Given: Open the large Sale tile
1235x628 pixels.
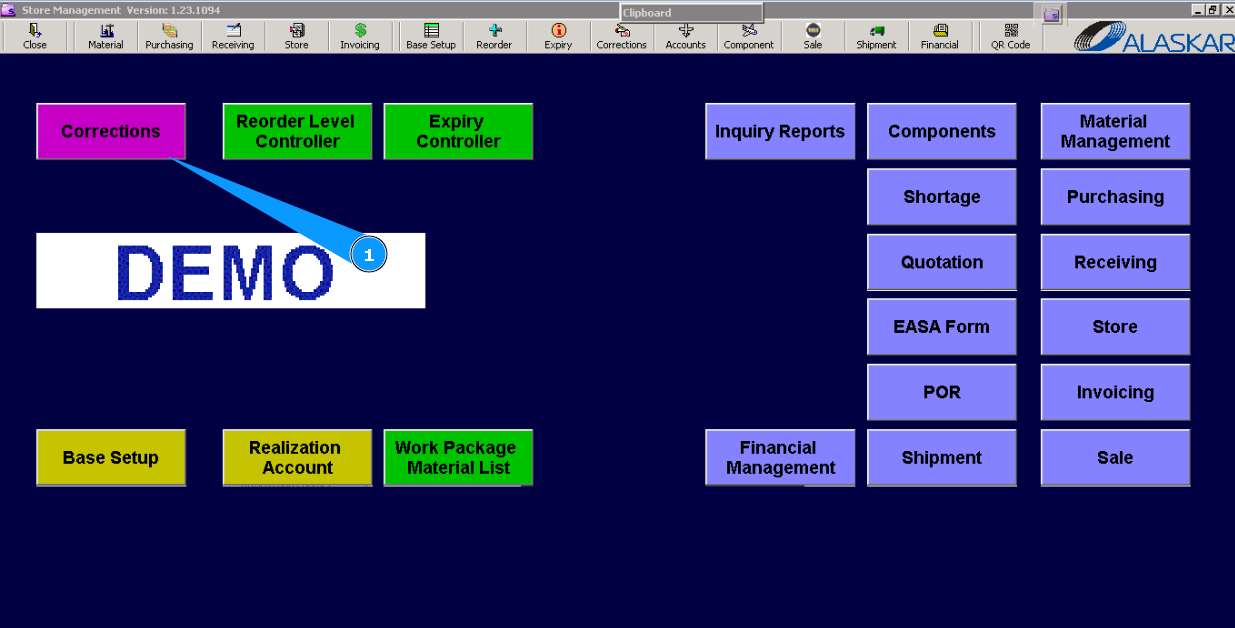Looking at the screenshot, I should 1115,458.
